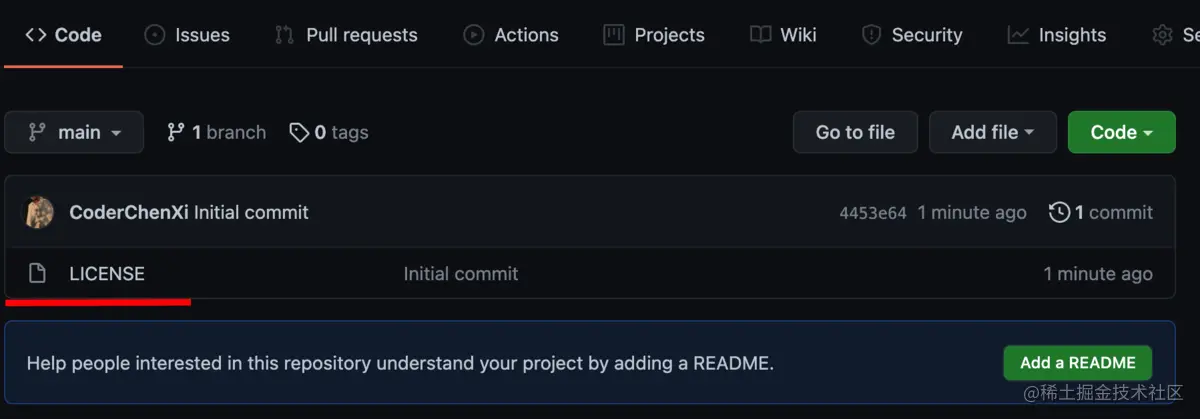
Task: Click the Add a README button
Action: [x=1077, y=363]
